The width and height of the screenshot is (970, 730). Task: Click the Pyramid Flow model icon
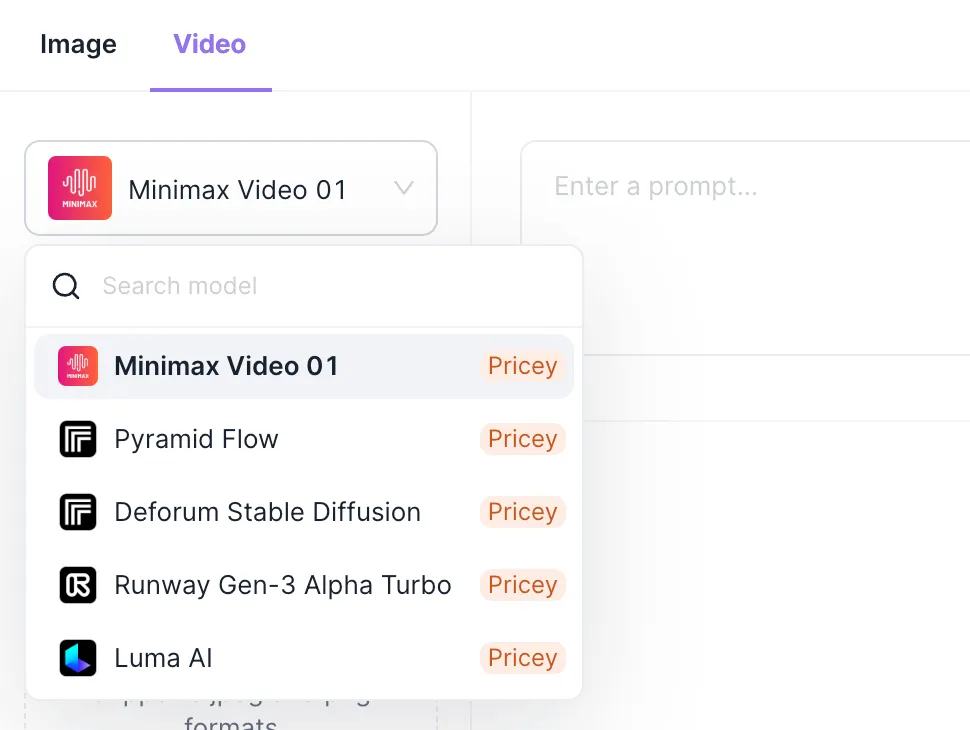click(x=78, y=439)
